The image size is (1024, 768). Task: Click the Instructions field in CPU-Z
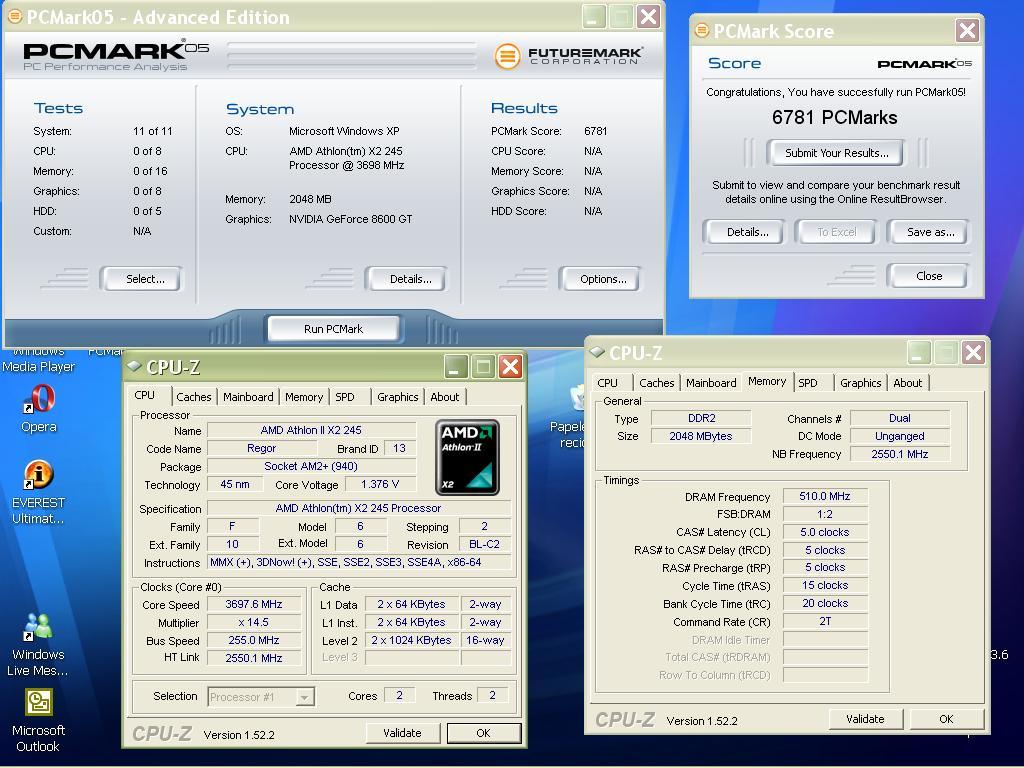[x=359, y=562]
